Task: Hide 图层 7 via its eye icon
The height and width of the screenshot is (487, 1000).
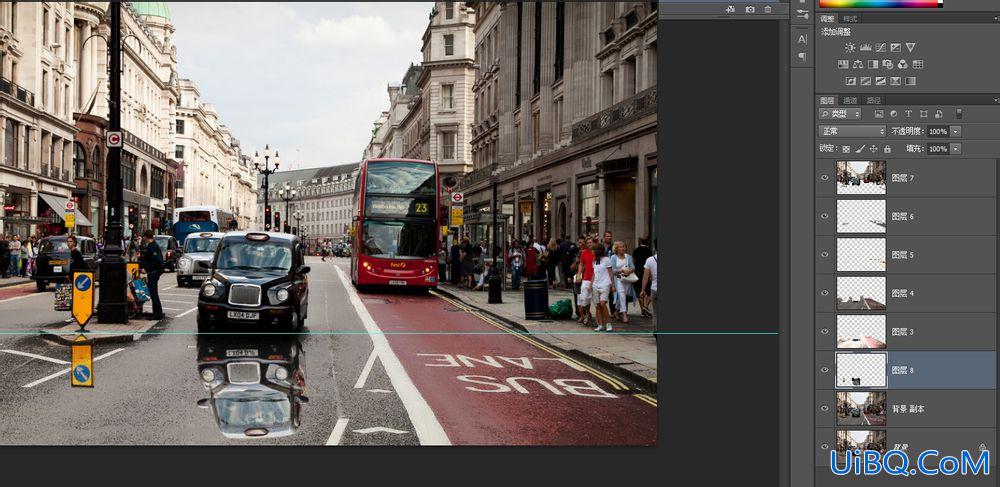Action: 825,178
